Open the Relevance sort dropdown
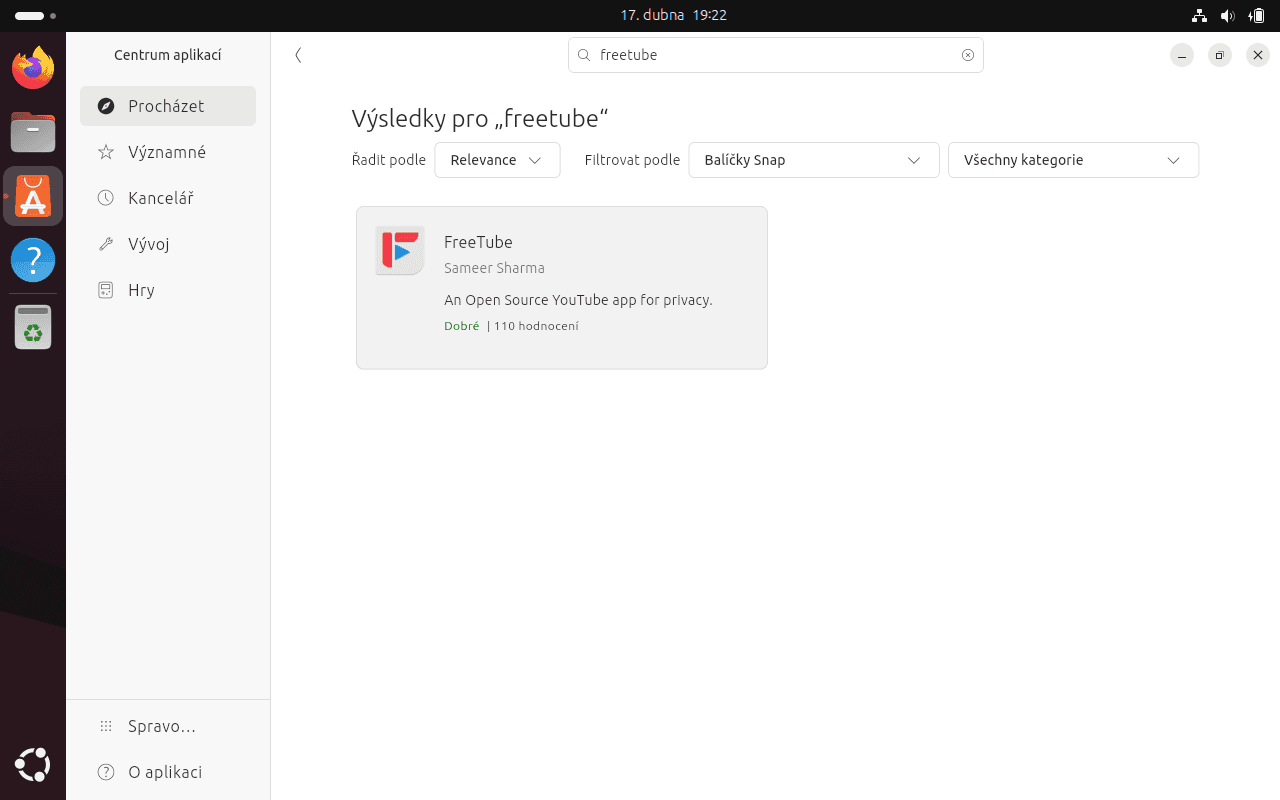The height and width of the screenshot is (800, 1280). (x=497, y=160)
